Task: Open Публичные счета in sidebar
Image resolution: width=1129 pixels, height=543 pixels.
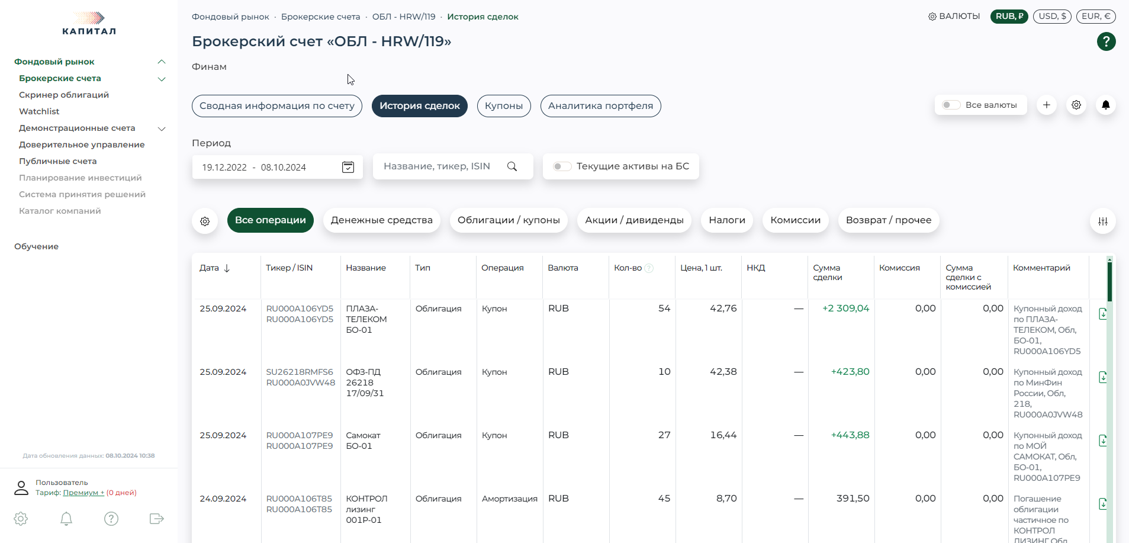Action: pos(58,161)
